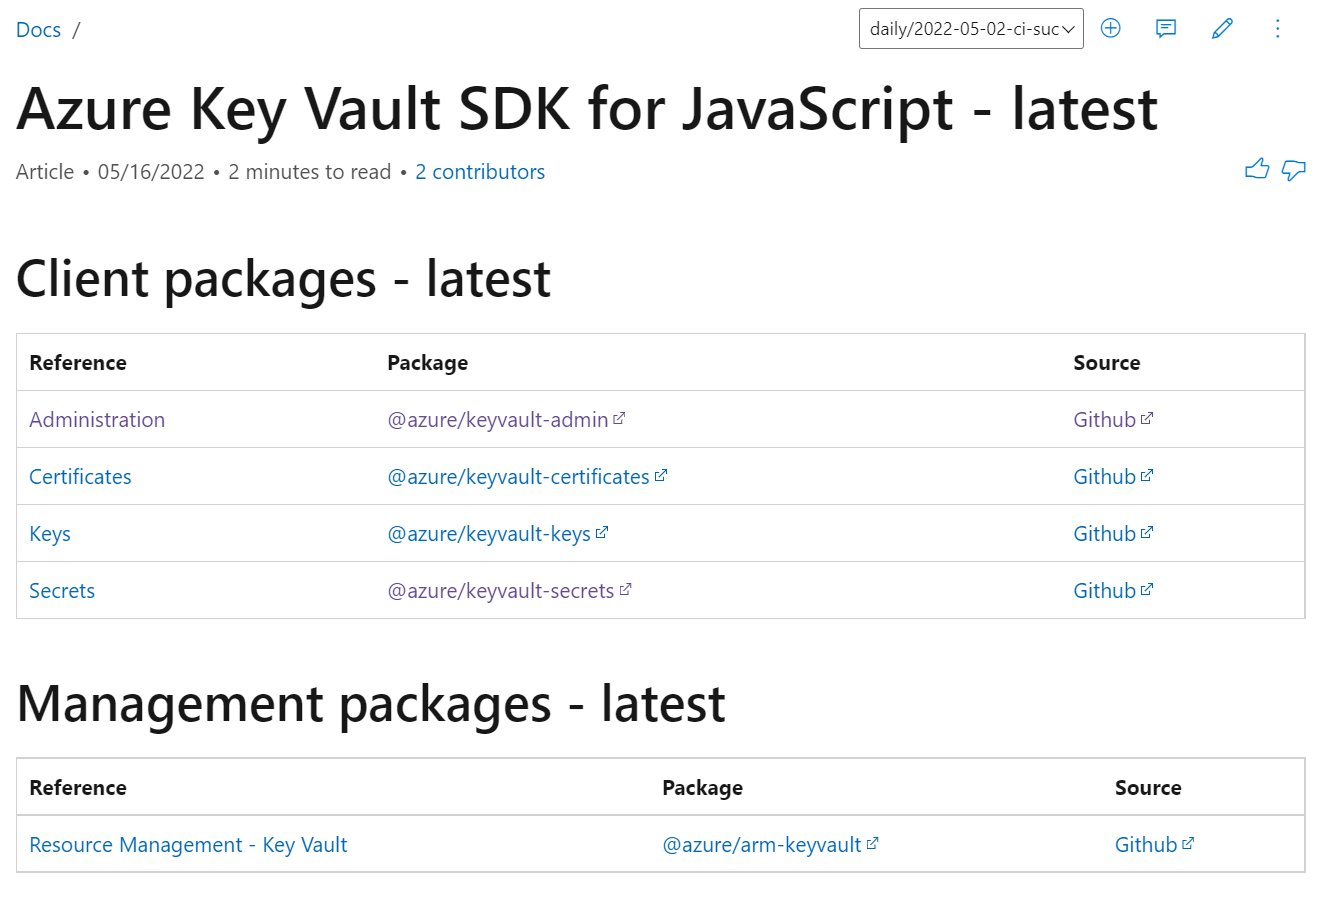Image resolution: width=1320 pixels, height=911 pixels.
Task: Open @azure/keyvault-secrets package link
Action: pos(501,591)
